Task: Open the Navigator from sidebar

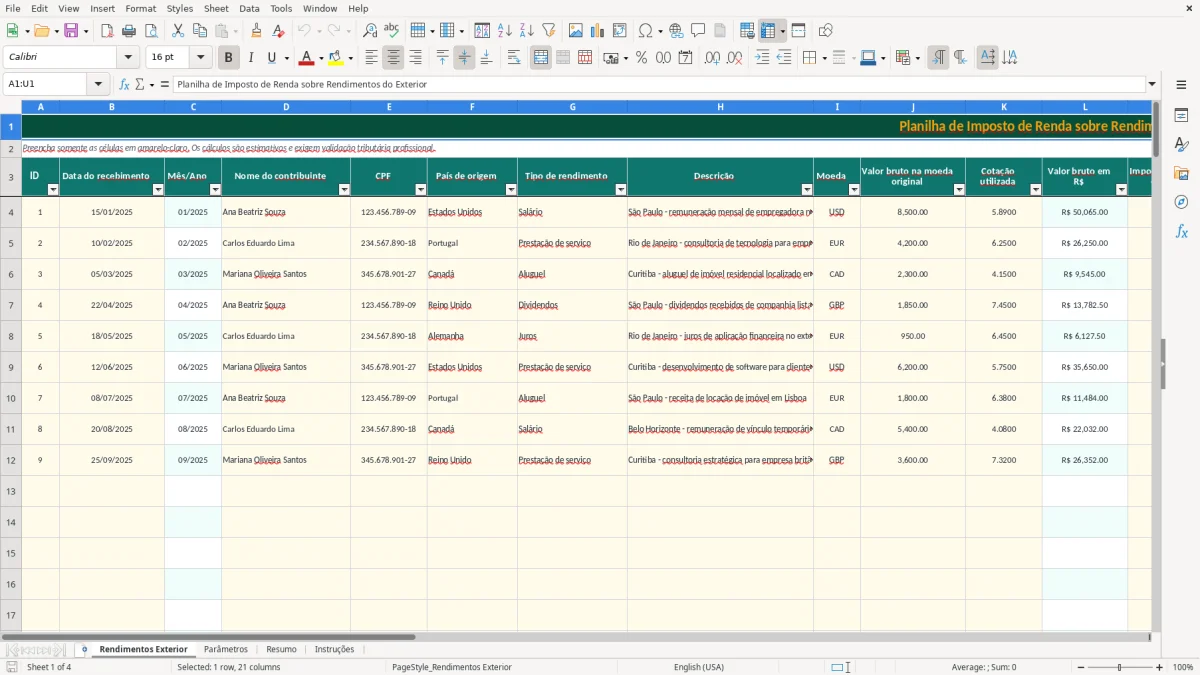Action: [x=1181, y=202]
